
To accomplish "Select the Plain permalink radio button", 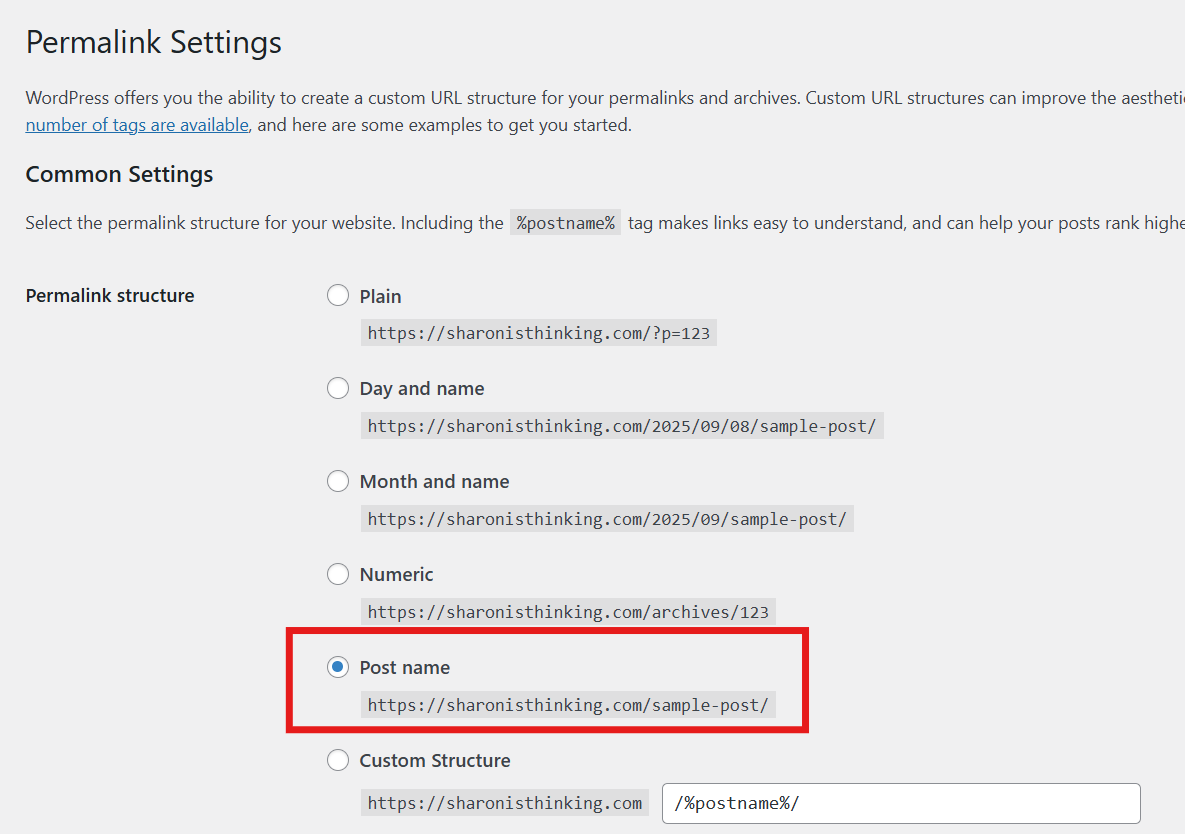I will tap(338, 296).
